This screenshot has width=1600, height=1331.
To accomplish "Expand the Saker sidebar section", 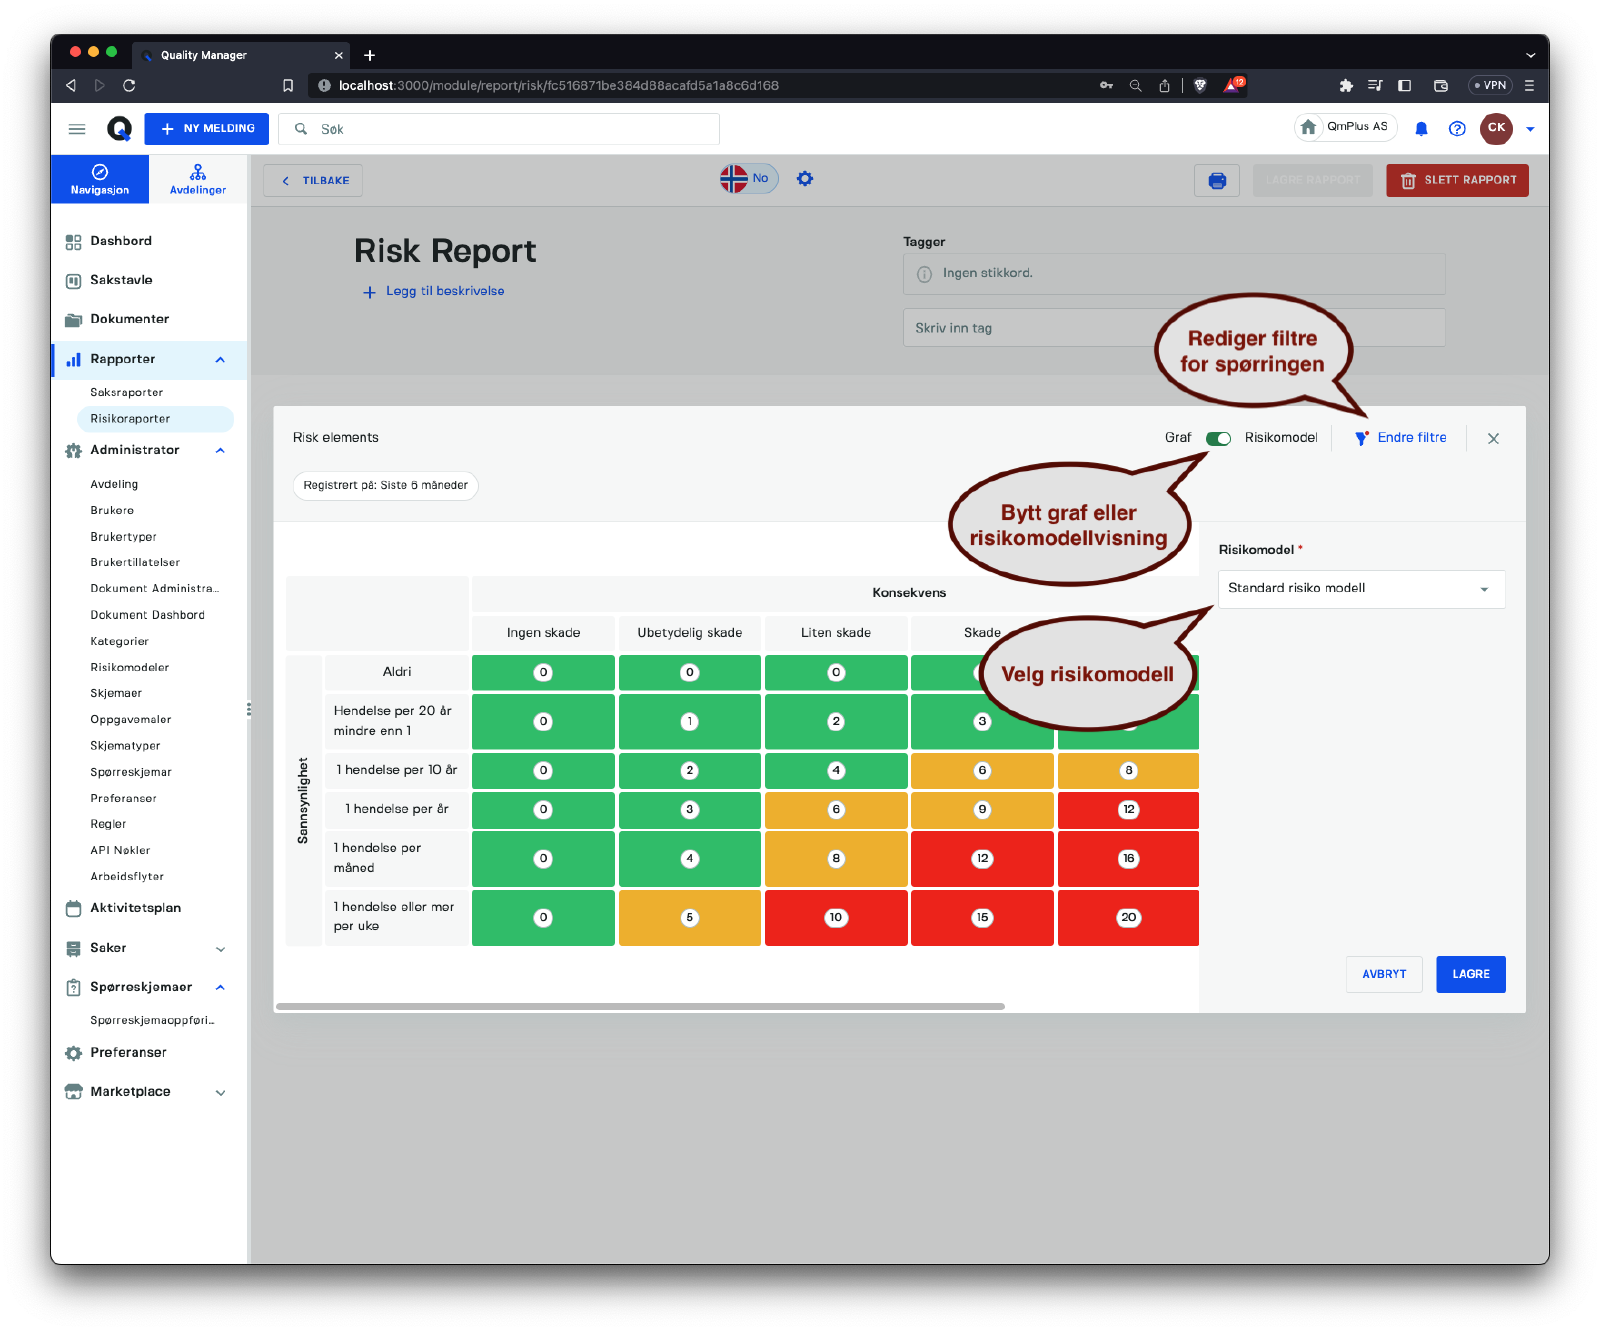I will coord(220,949).
